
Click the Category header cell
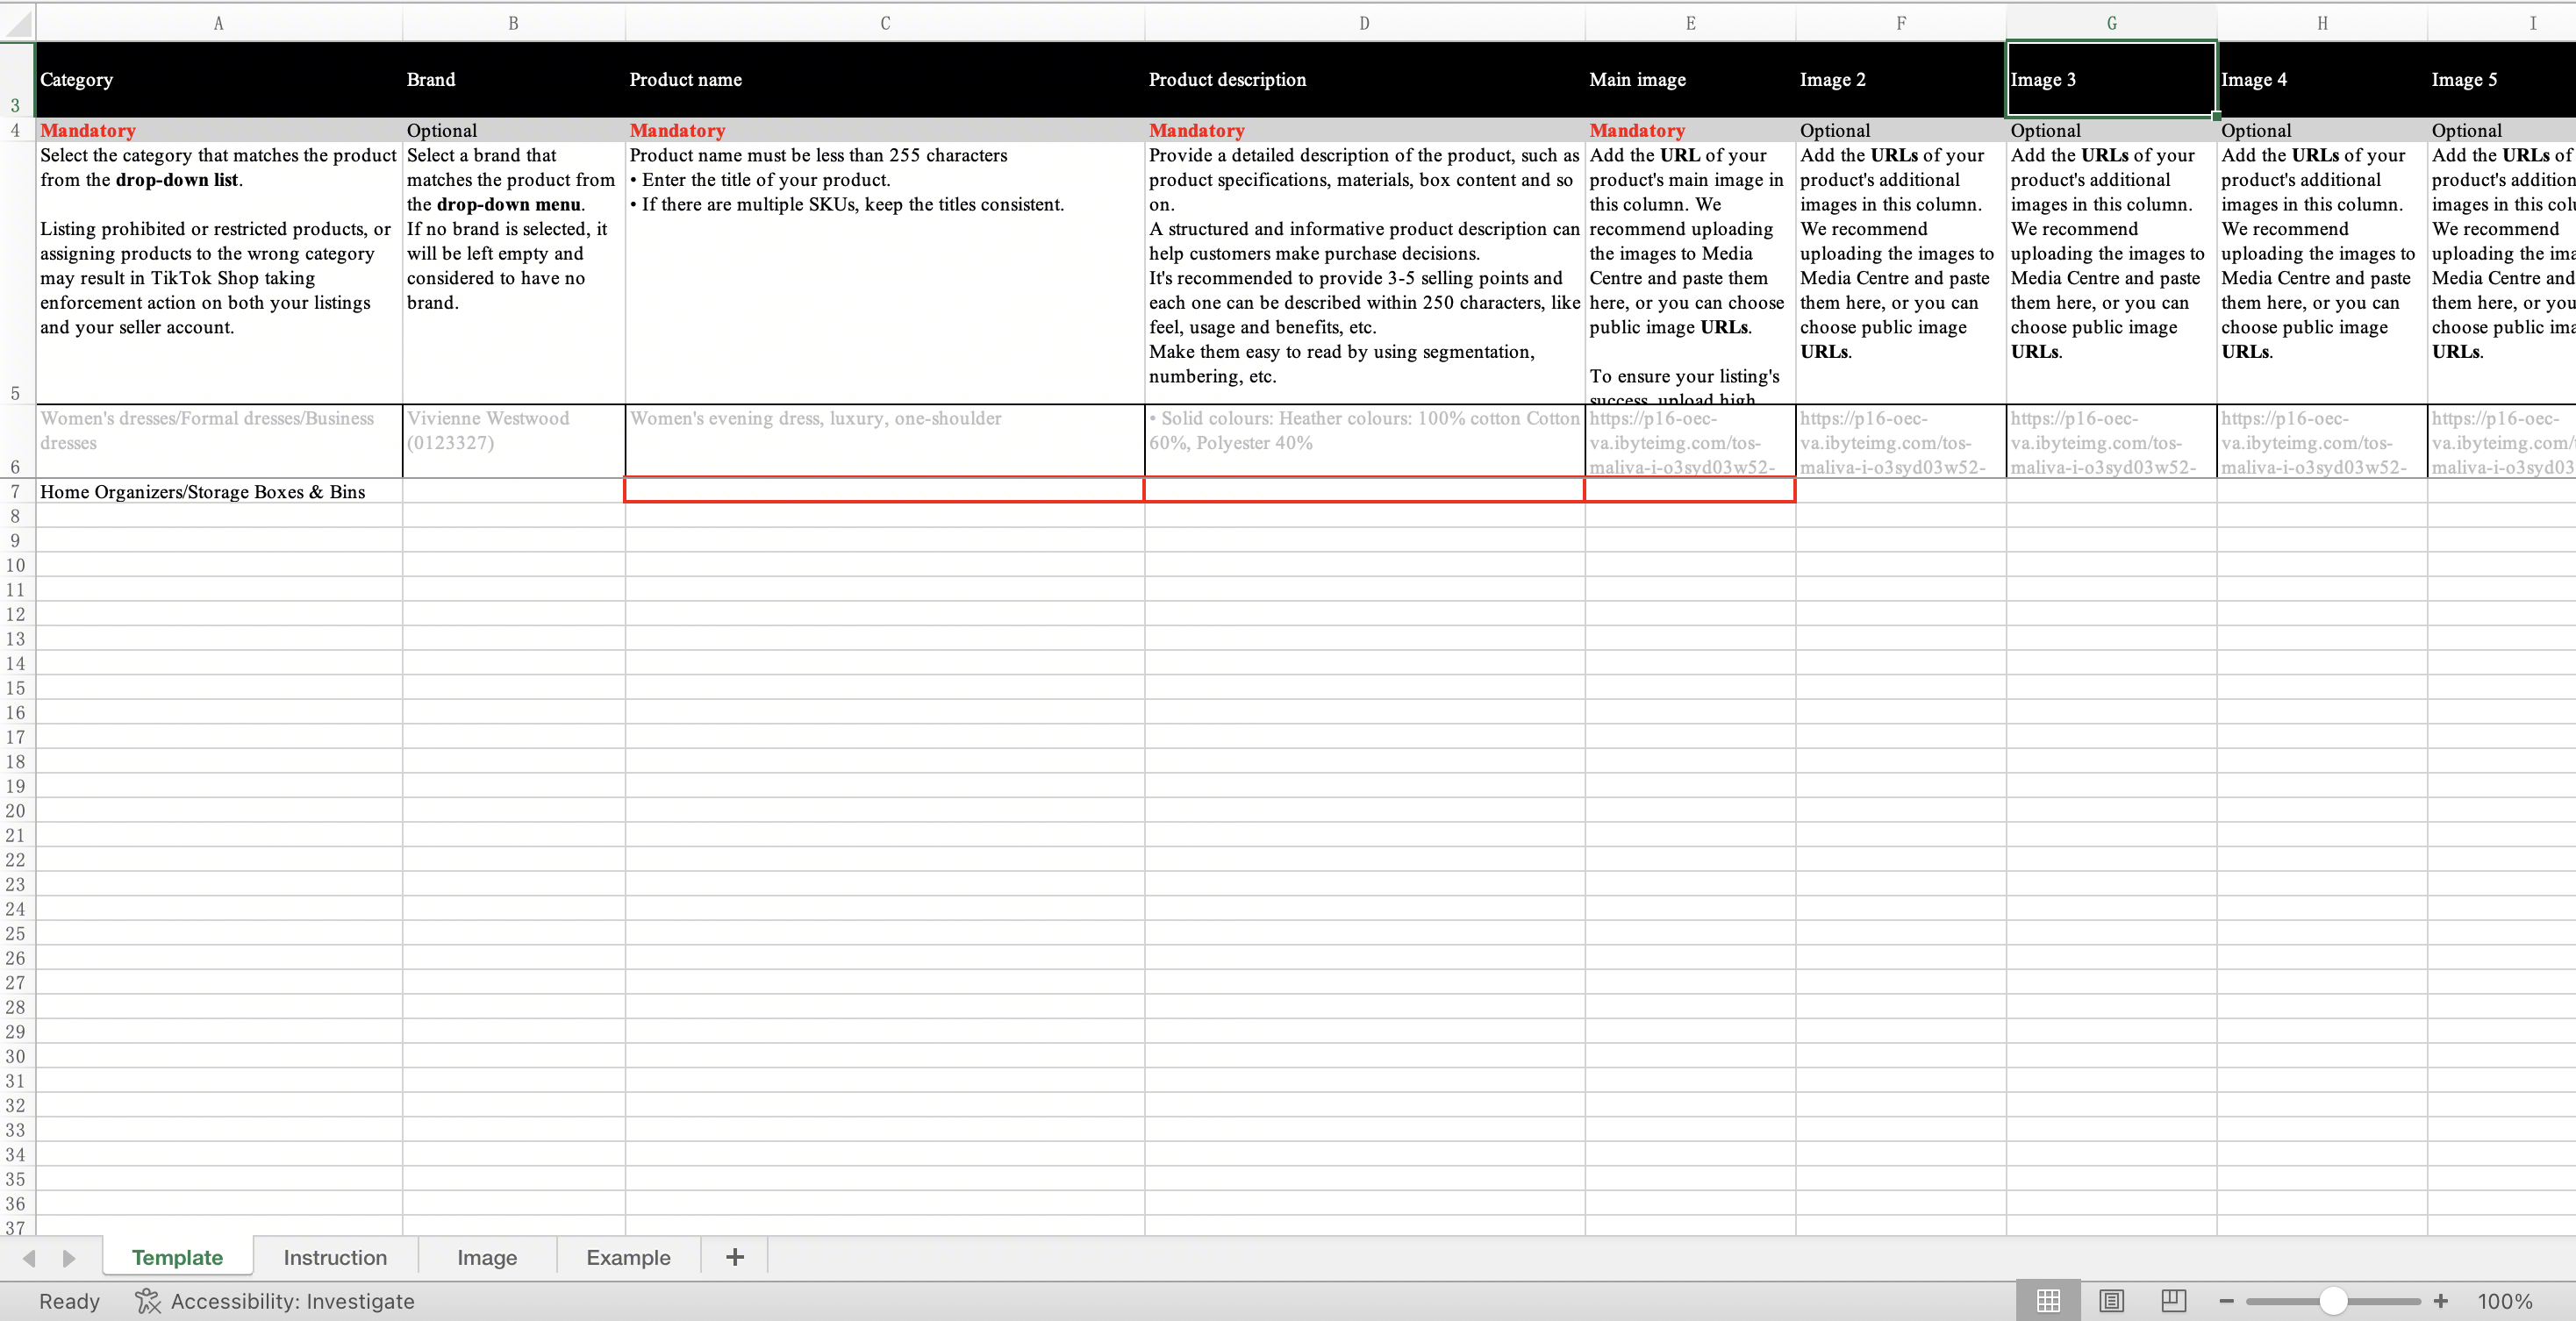point(219,79)
